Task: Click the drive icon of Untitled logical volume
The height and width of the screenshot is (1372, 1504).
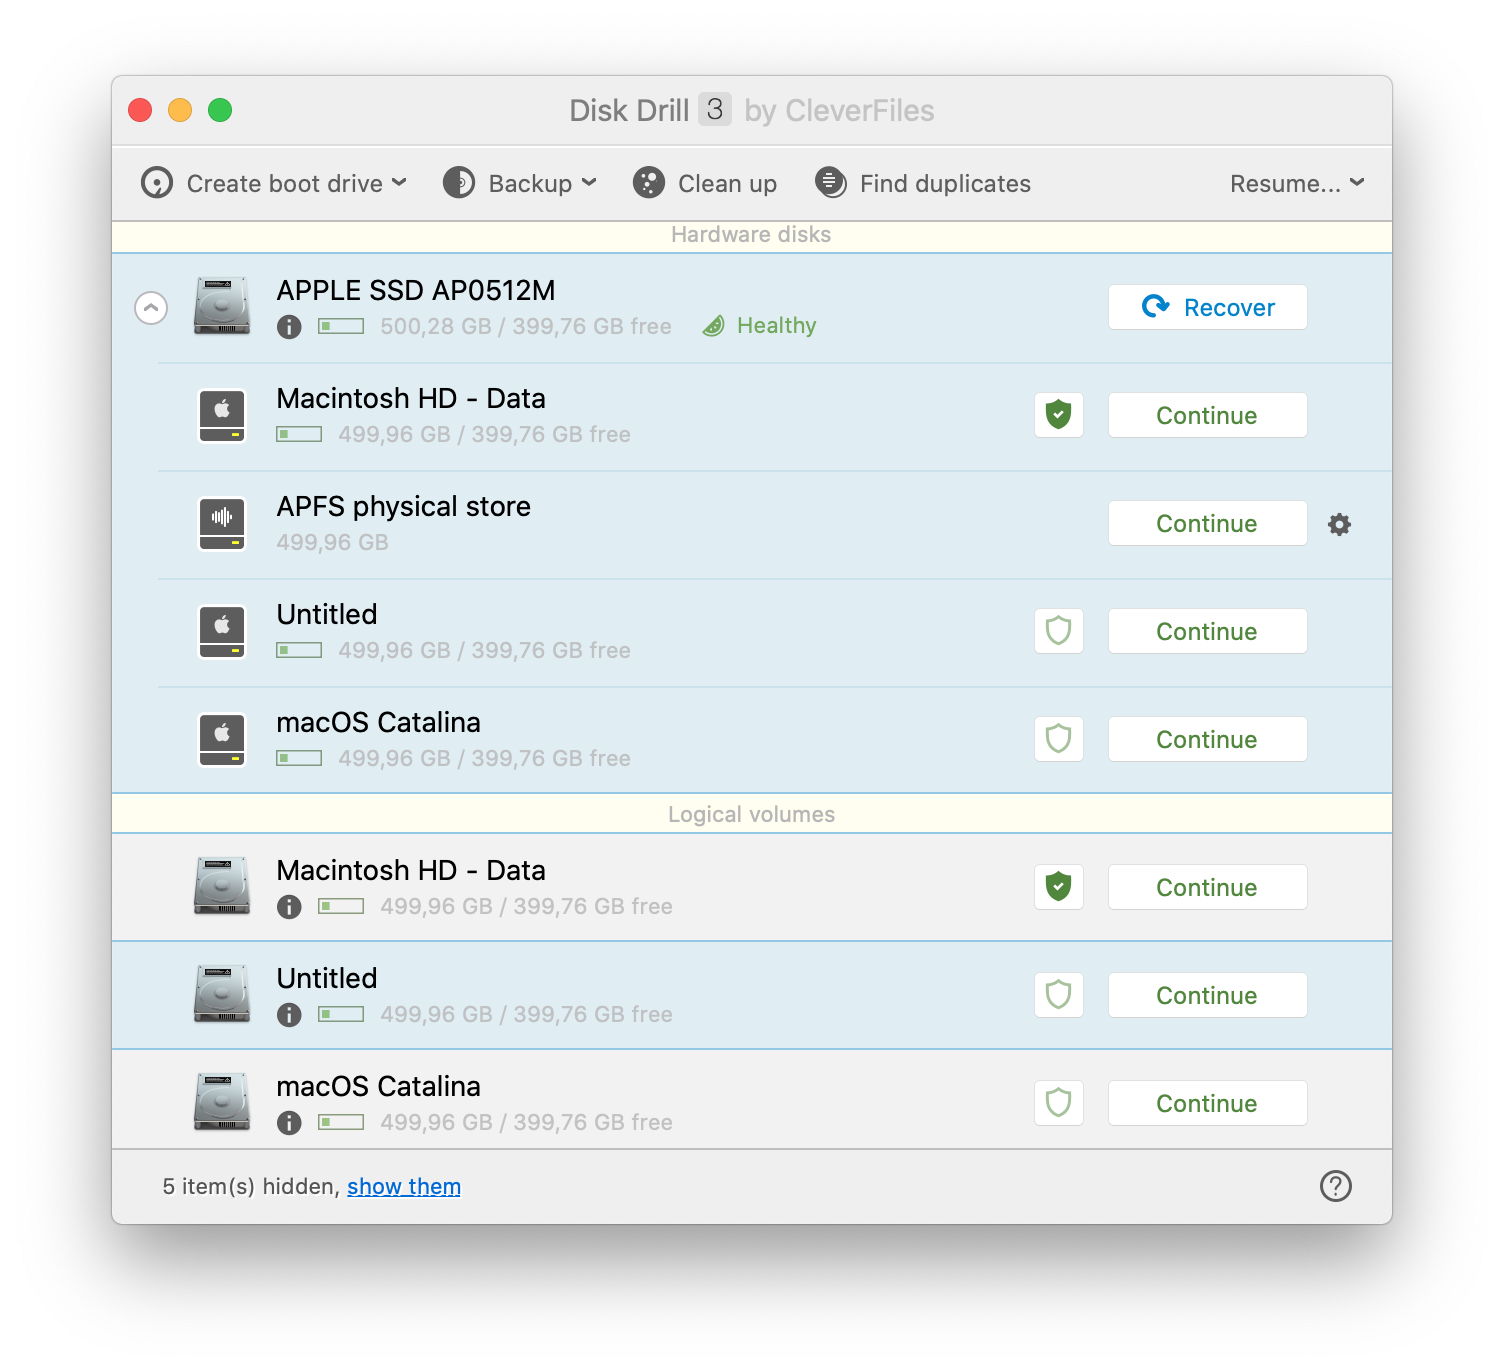Action: click(222, 994)
